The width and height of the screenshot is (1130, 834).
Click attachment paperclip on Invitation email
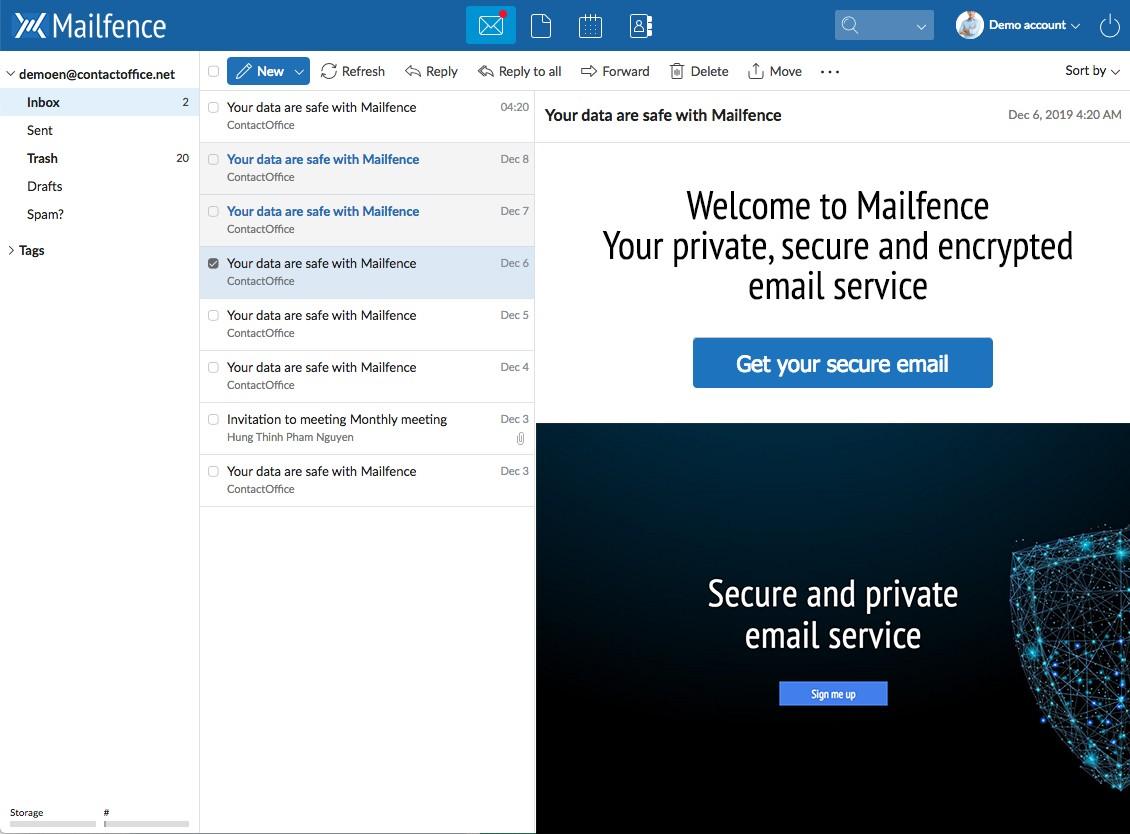[520, 438]
